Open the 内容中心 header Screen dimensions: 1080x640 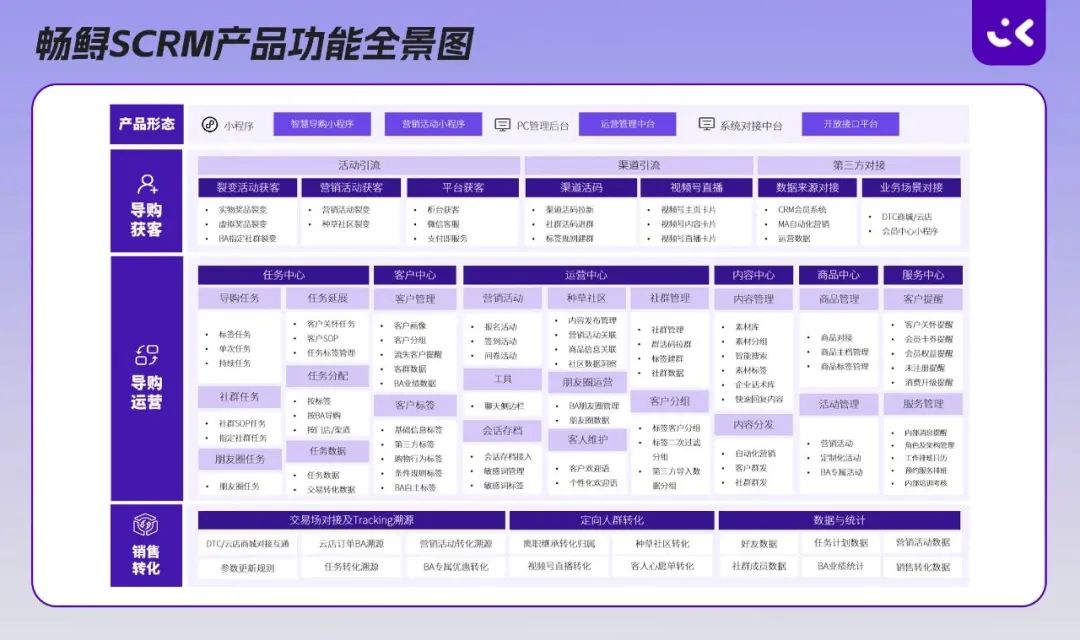(x=754, y=275)
